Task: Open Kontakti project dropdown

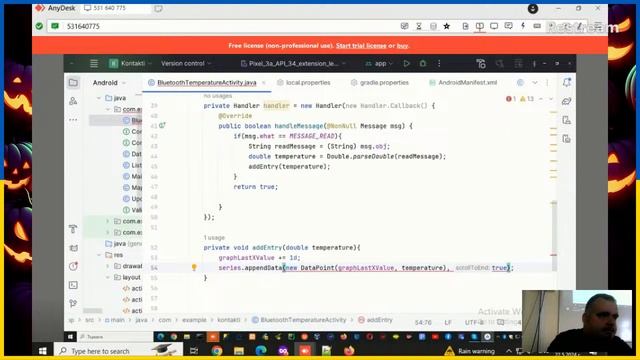Action: [x=131, y=63]
